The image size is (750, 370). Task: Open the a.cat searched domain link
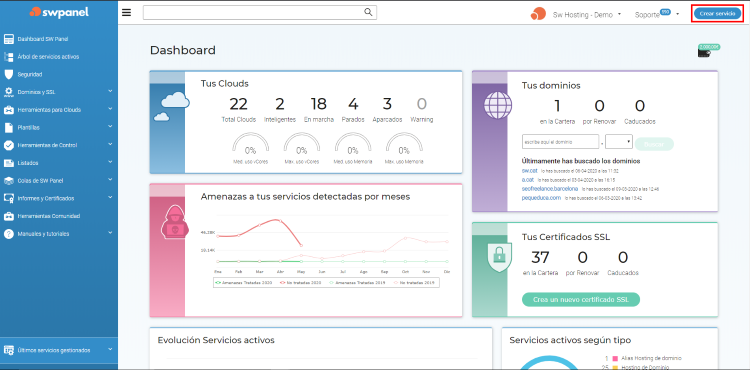coord(528,179)
